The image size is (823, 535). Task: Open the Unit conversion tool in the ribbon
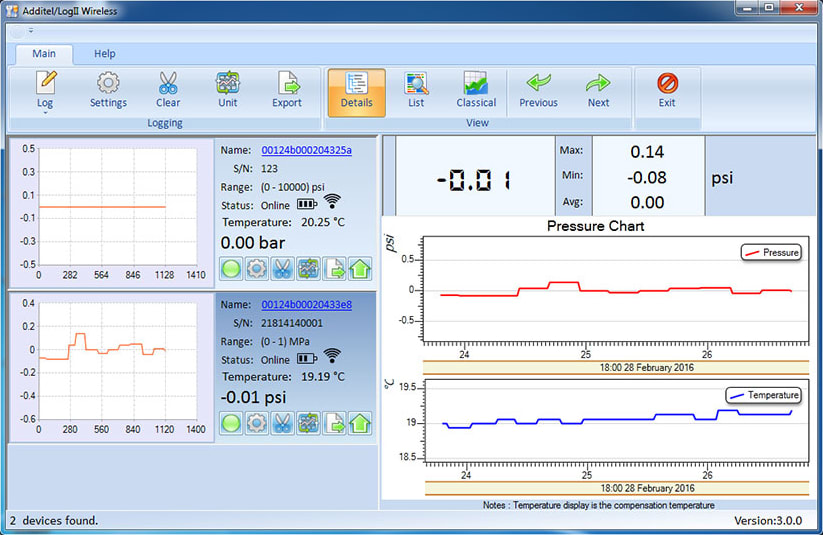(228, 90)
